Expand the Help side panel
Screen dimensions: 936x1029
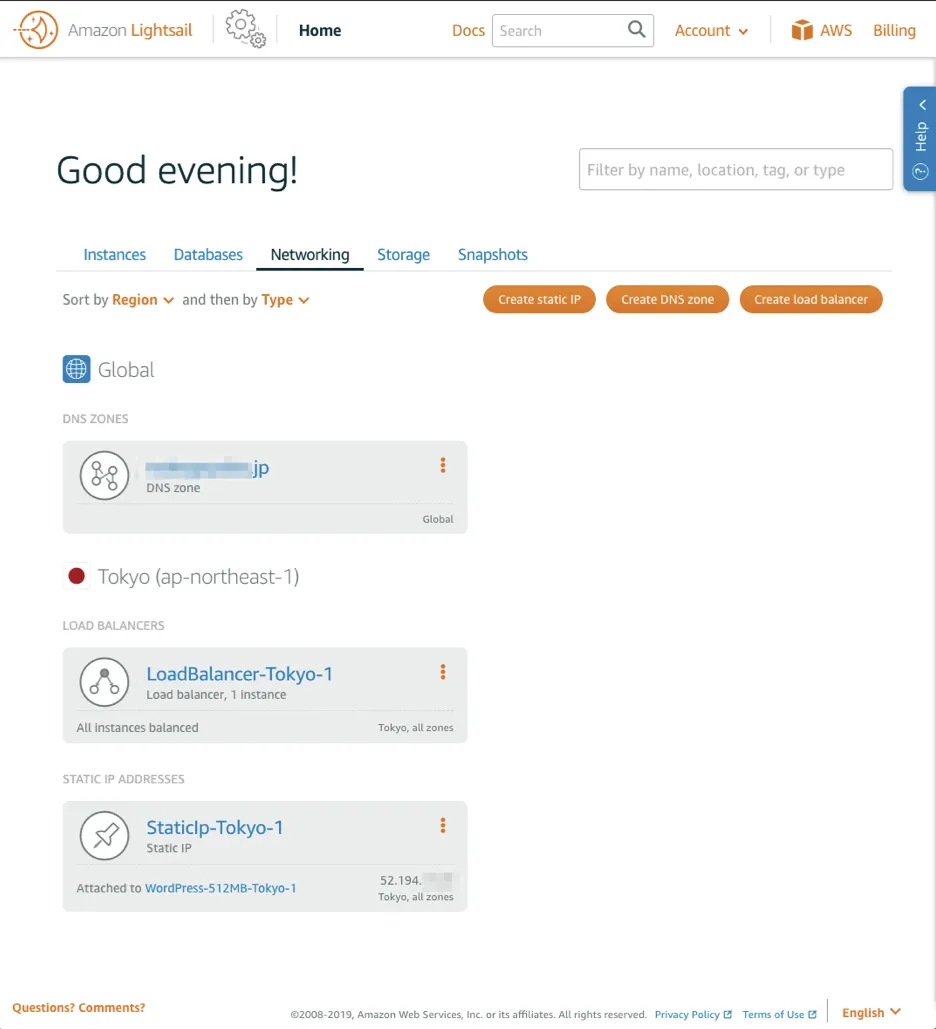920,138
